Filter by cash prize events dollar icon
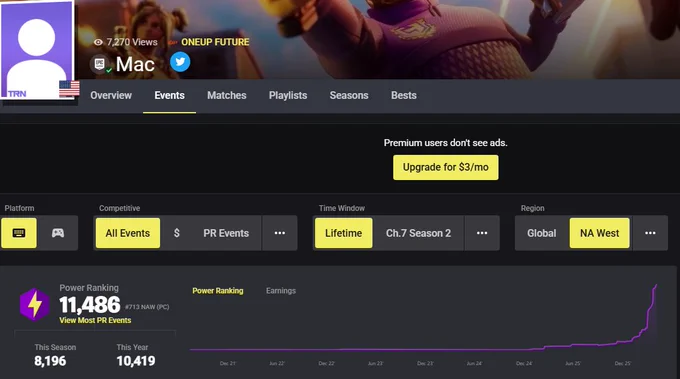This screenshot has height=379, width=680. tap(177, 233)
